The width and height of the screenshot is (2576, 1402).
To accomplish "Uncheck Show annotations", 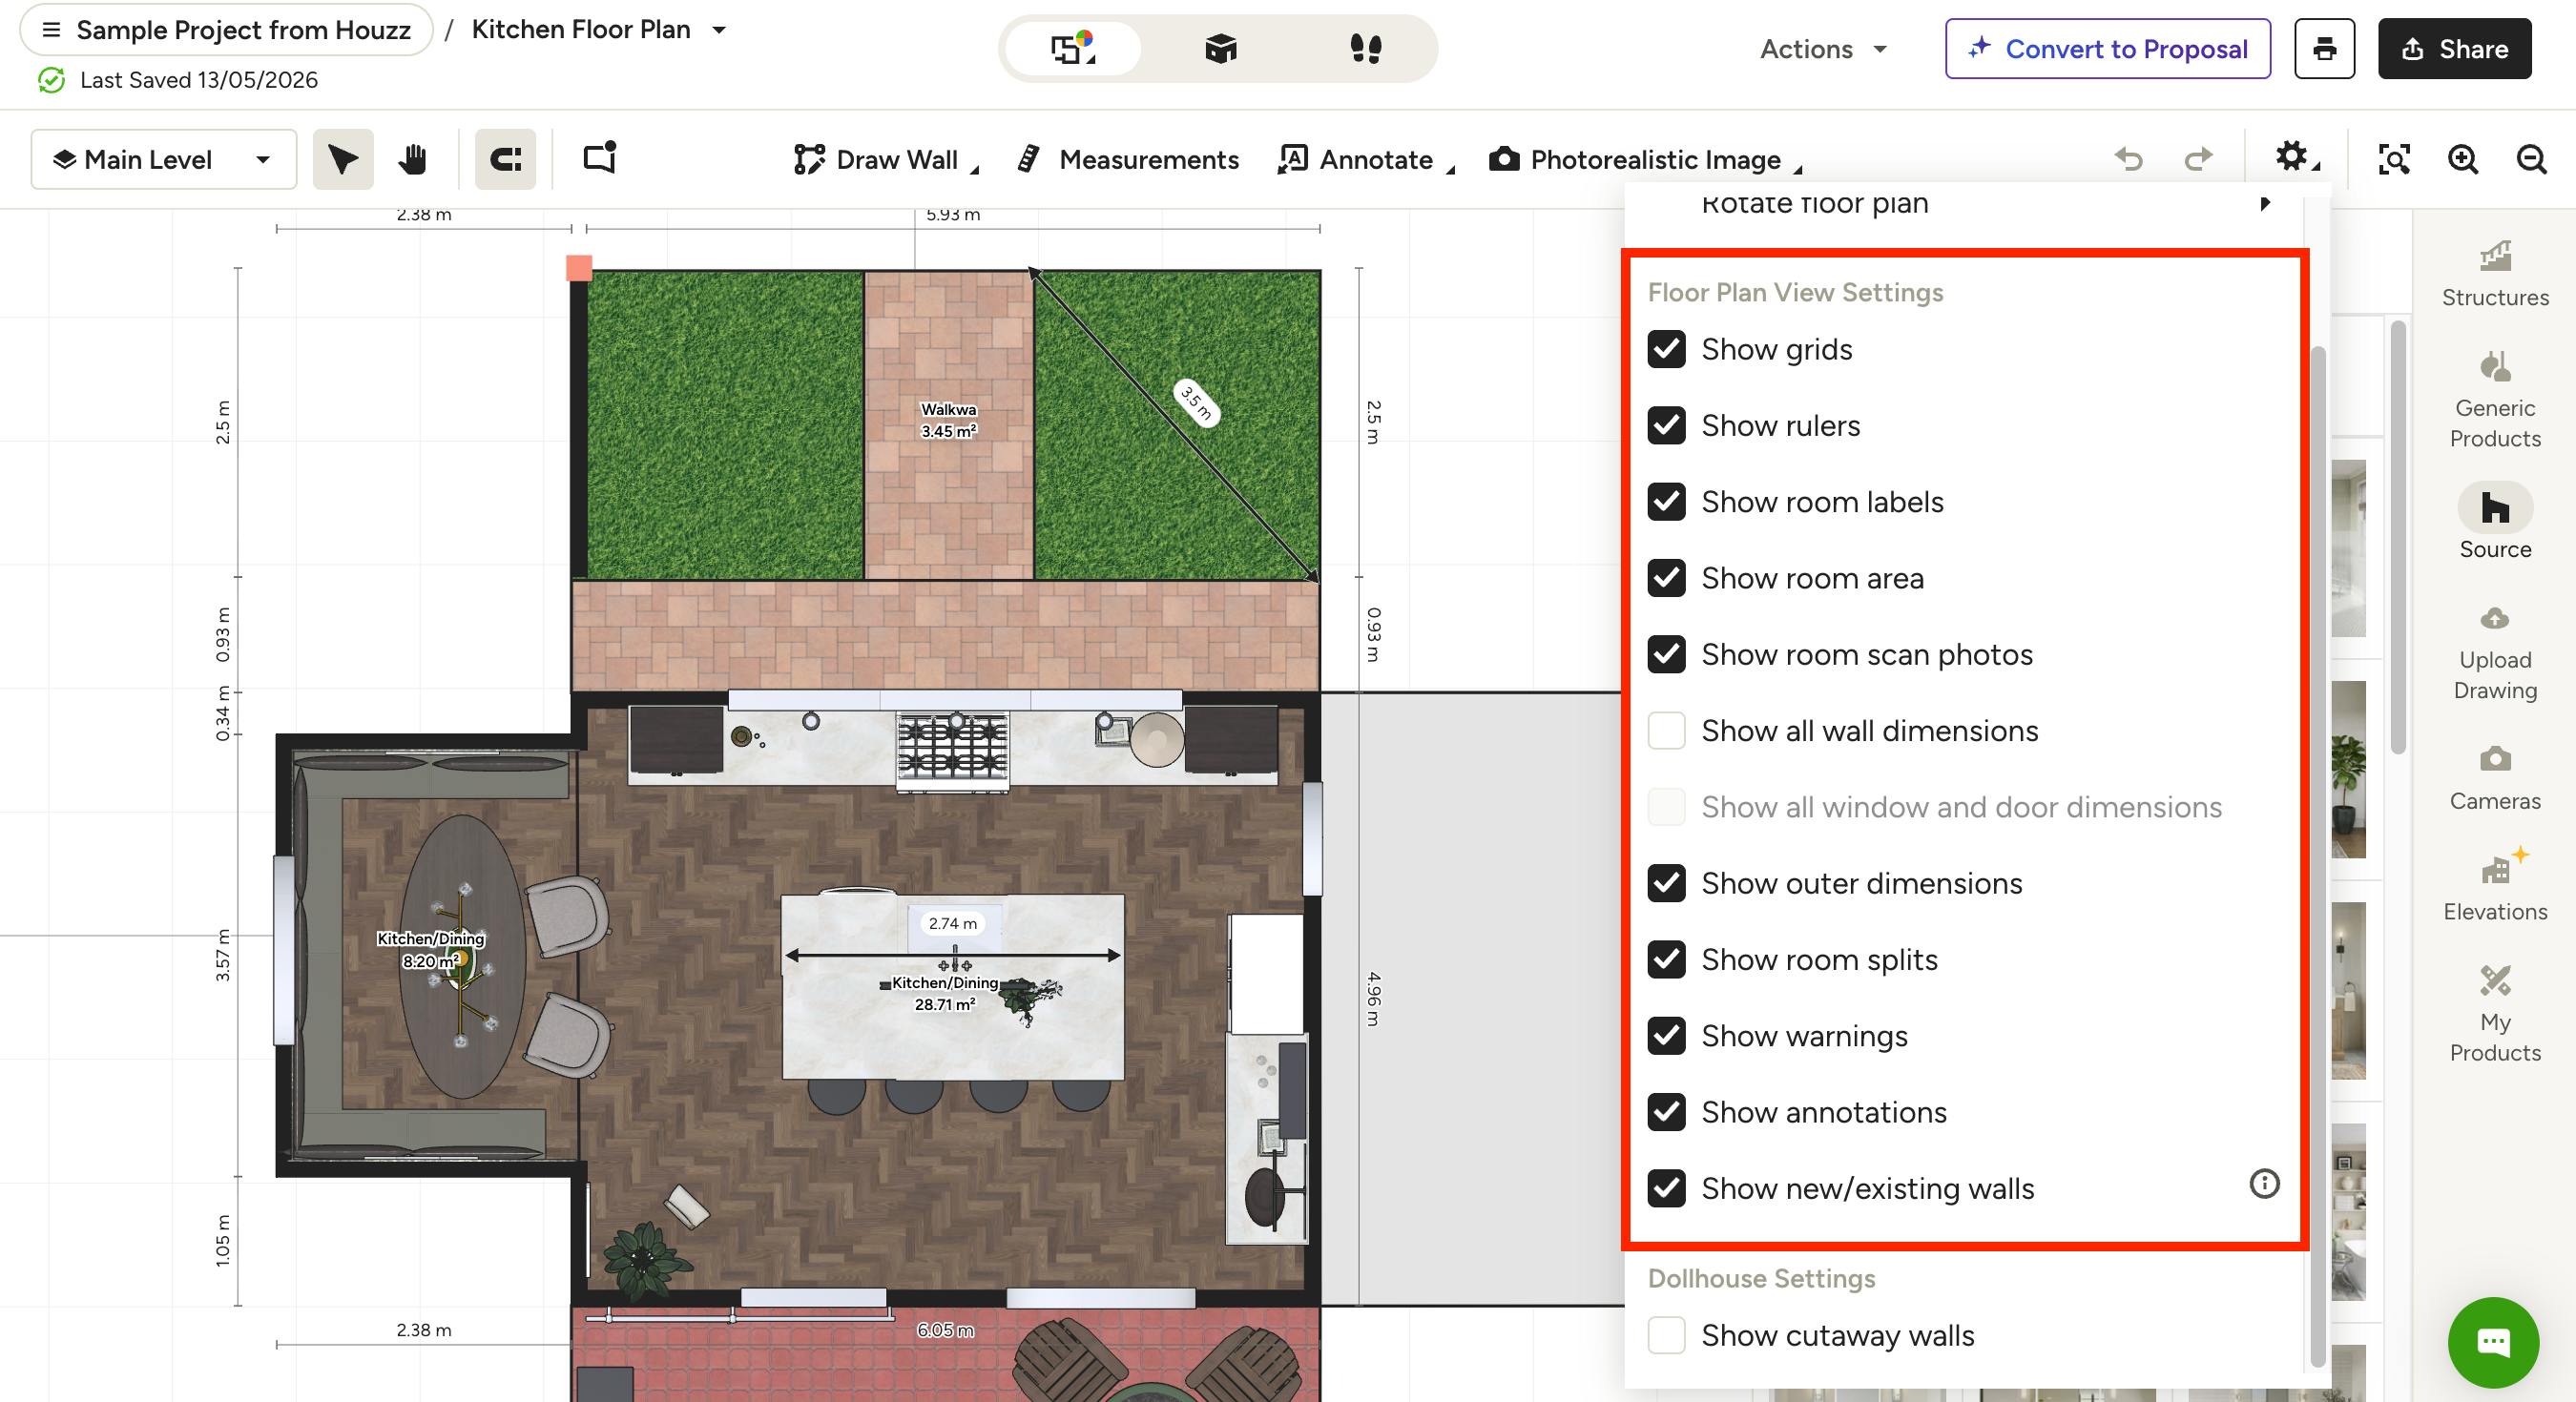I will (1666, 1112).
